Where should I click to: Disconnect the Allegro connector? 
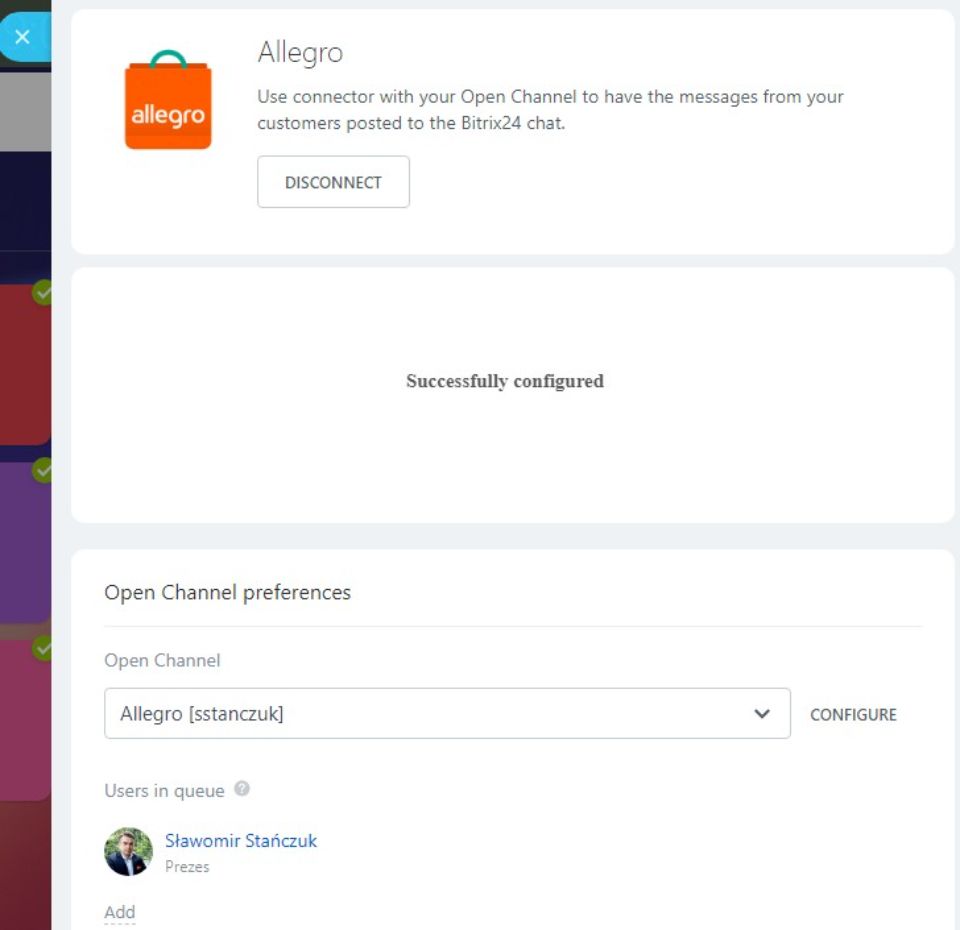pos(333,181)
